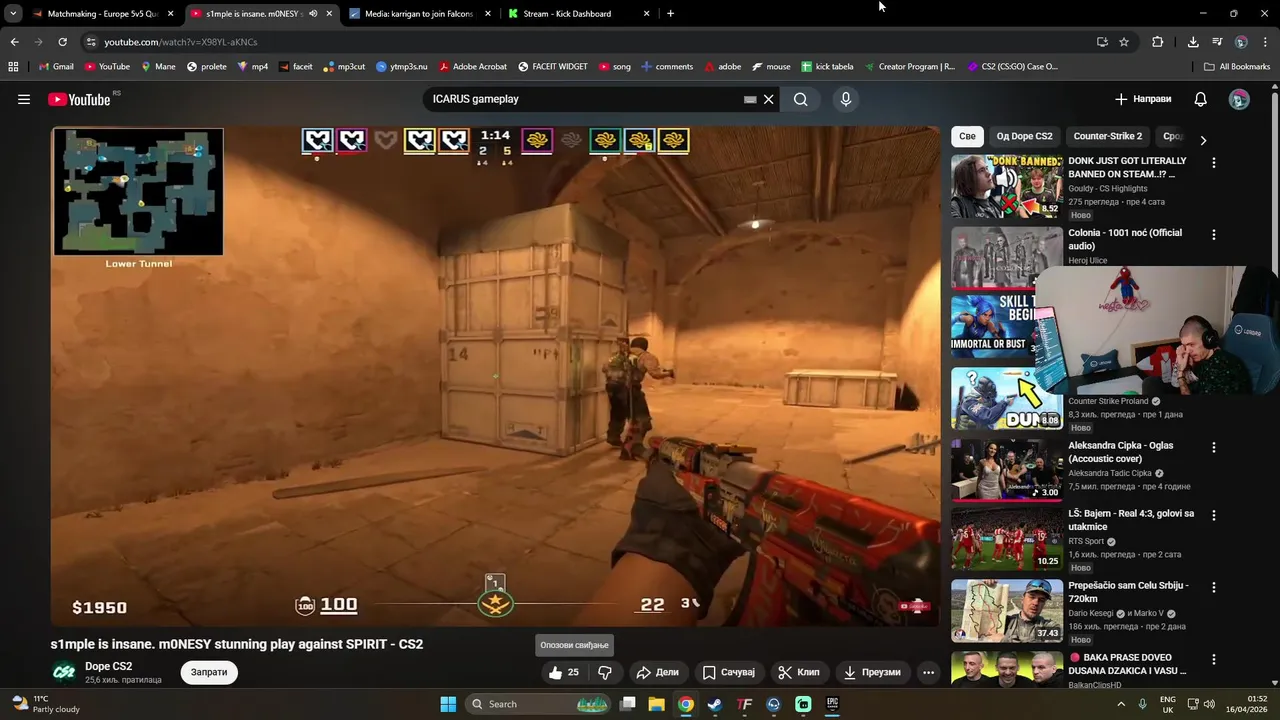Viewport: 1280px width, 720px height.
Task: Open the kick tabela bookmark
Action: [x=827, y=67]
